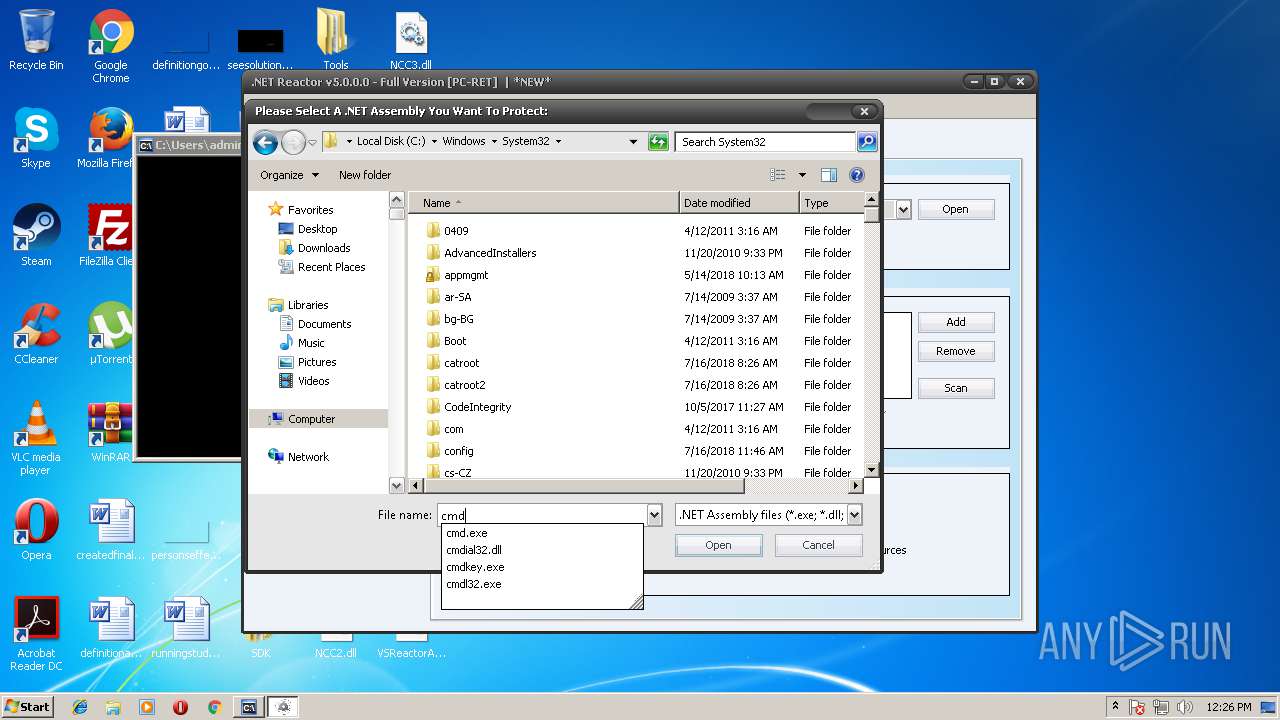1280x720 pixels.
Task: Click Search System32 field
Action: coord(765,142)
